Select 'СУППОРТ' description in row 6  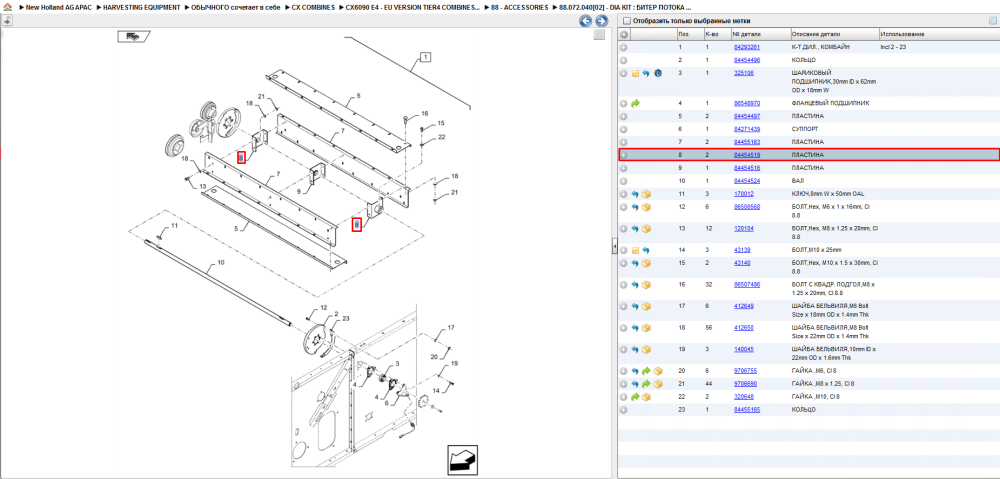tap(805, 129)
